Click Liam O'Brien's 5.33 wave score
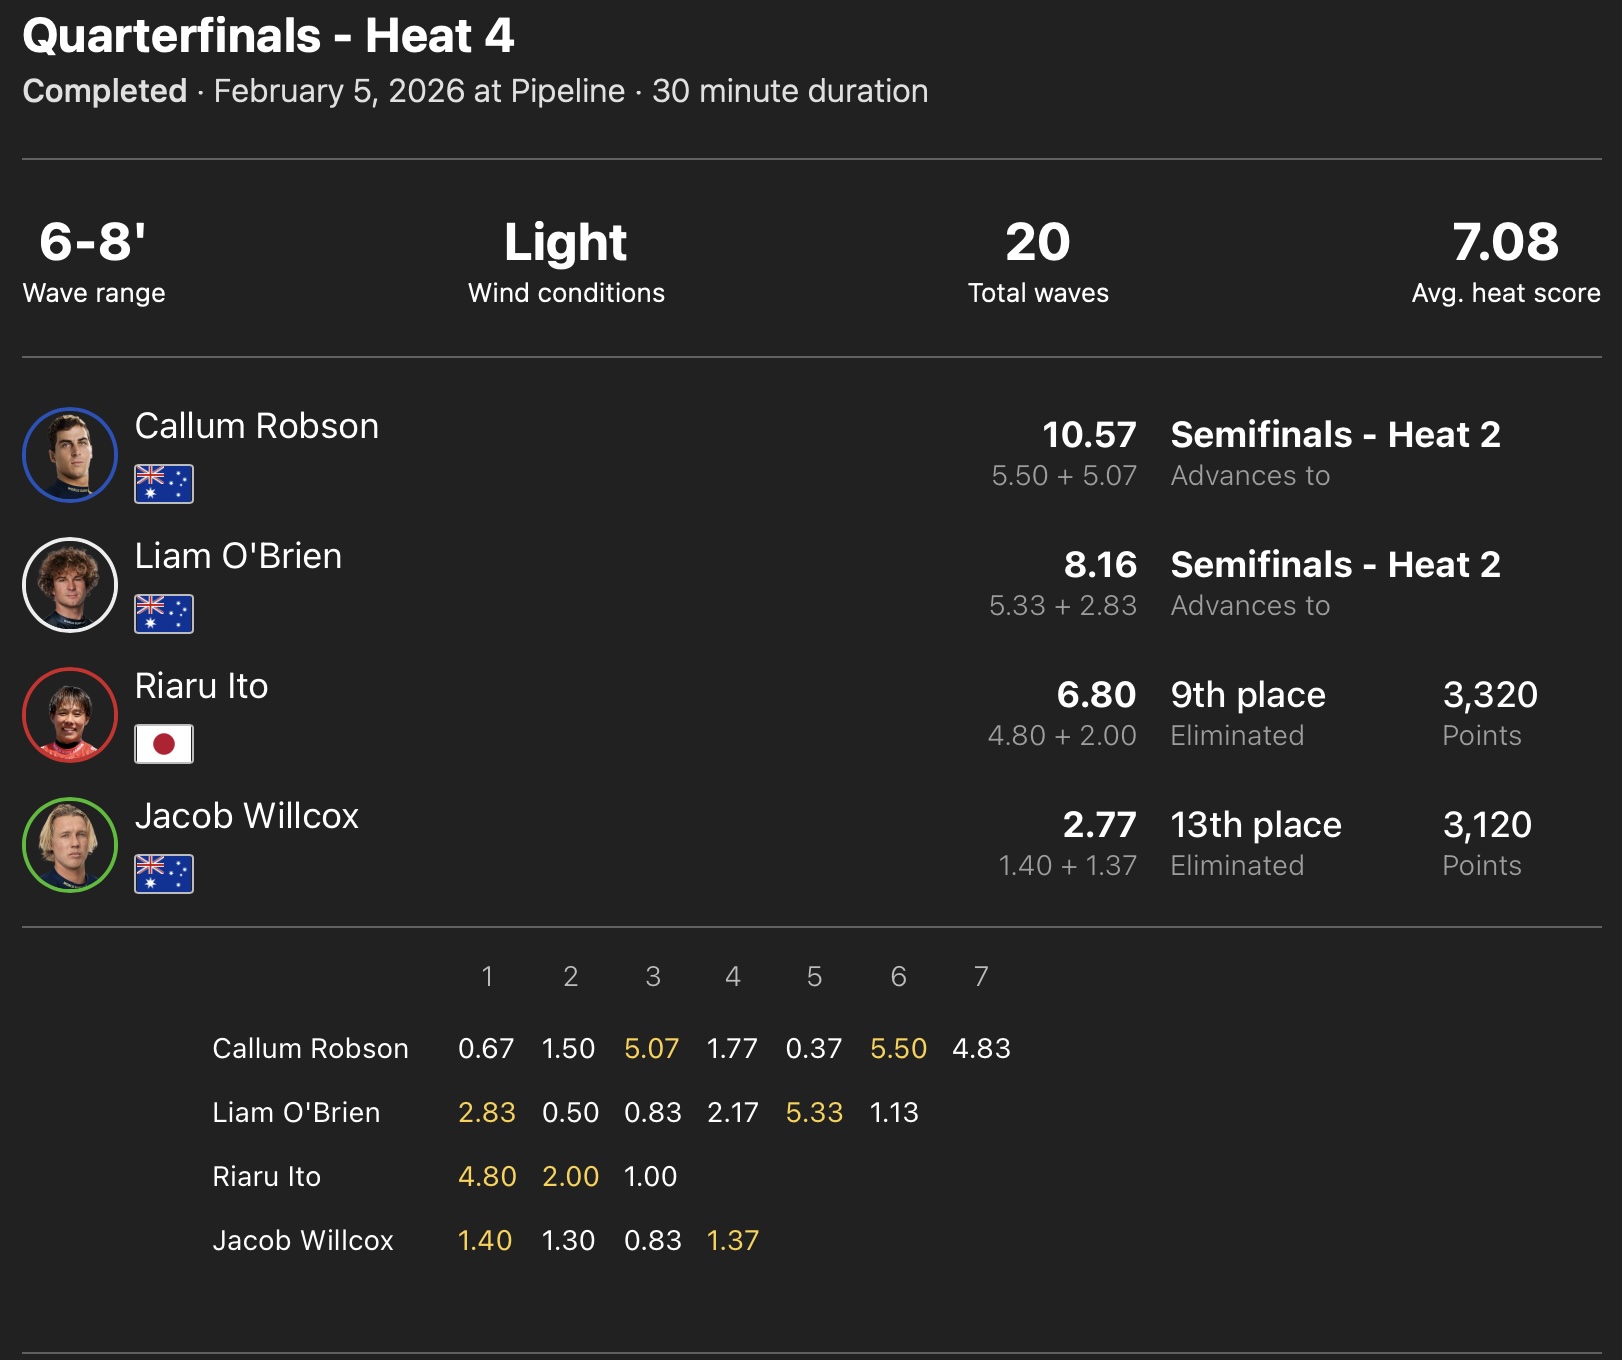Image resolution: width=1622 pixels, height=1360 pixels. coord(814,1113)
